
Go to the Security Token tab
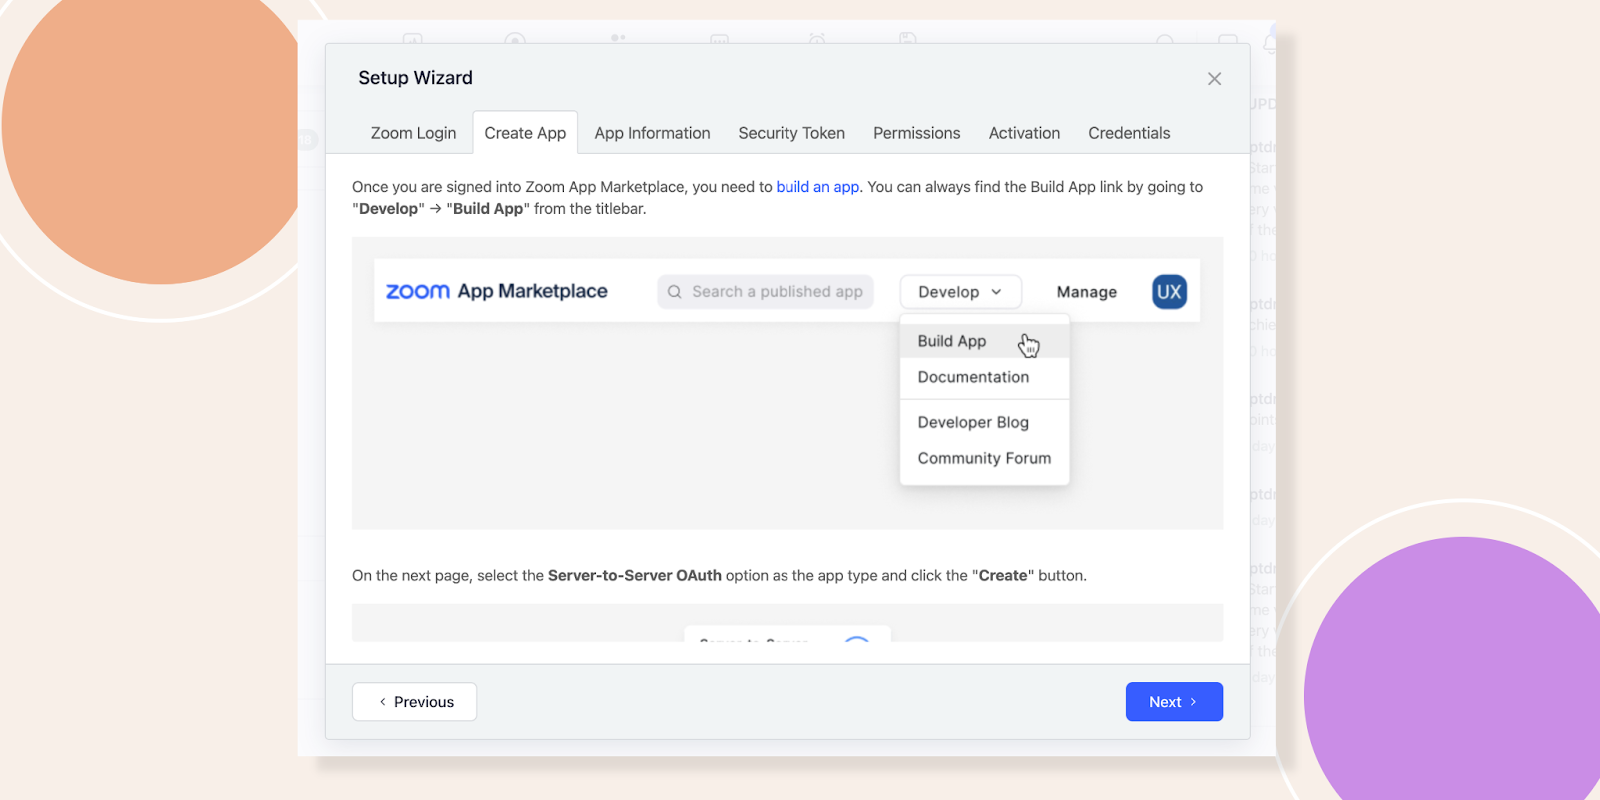[791, 133]
